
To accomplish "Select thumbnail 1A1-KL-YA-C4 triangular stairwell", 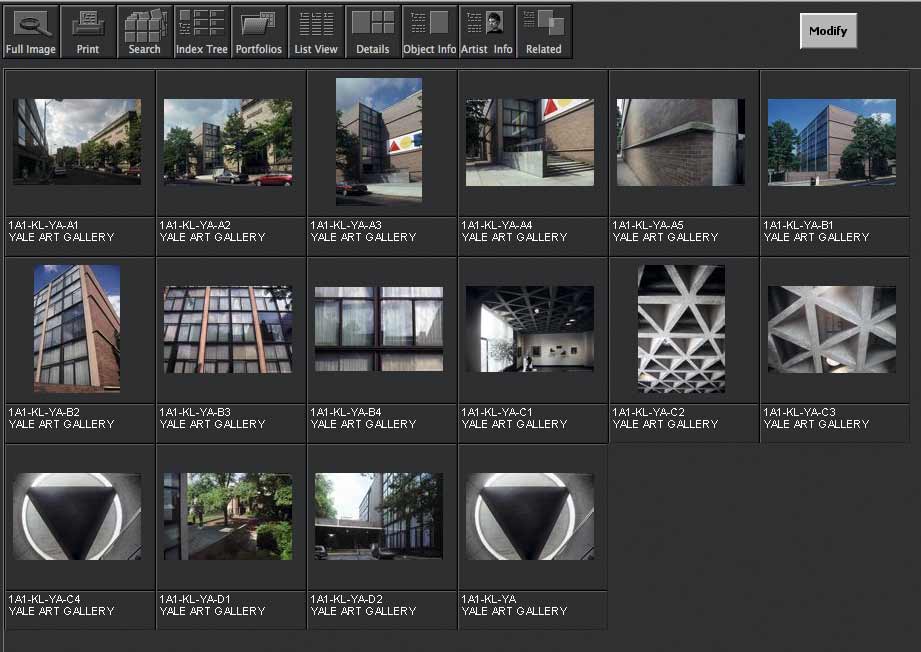I will click(x=77, y=516).
